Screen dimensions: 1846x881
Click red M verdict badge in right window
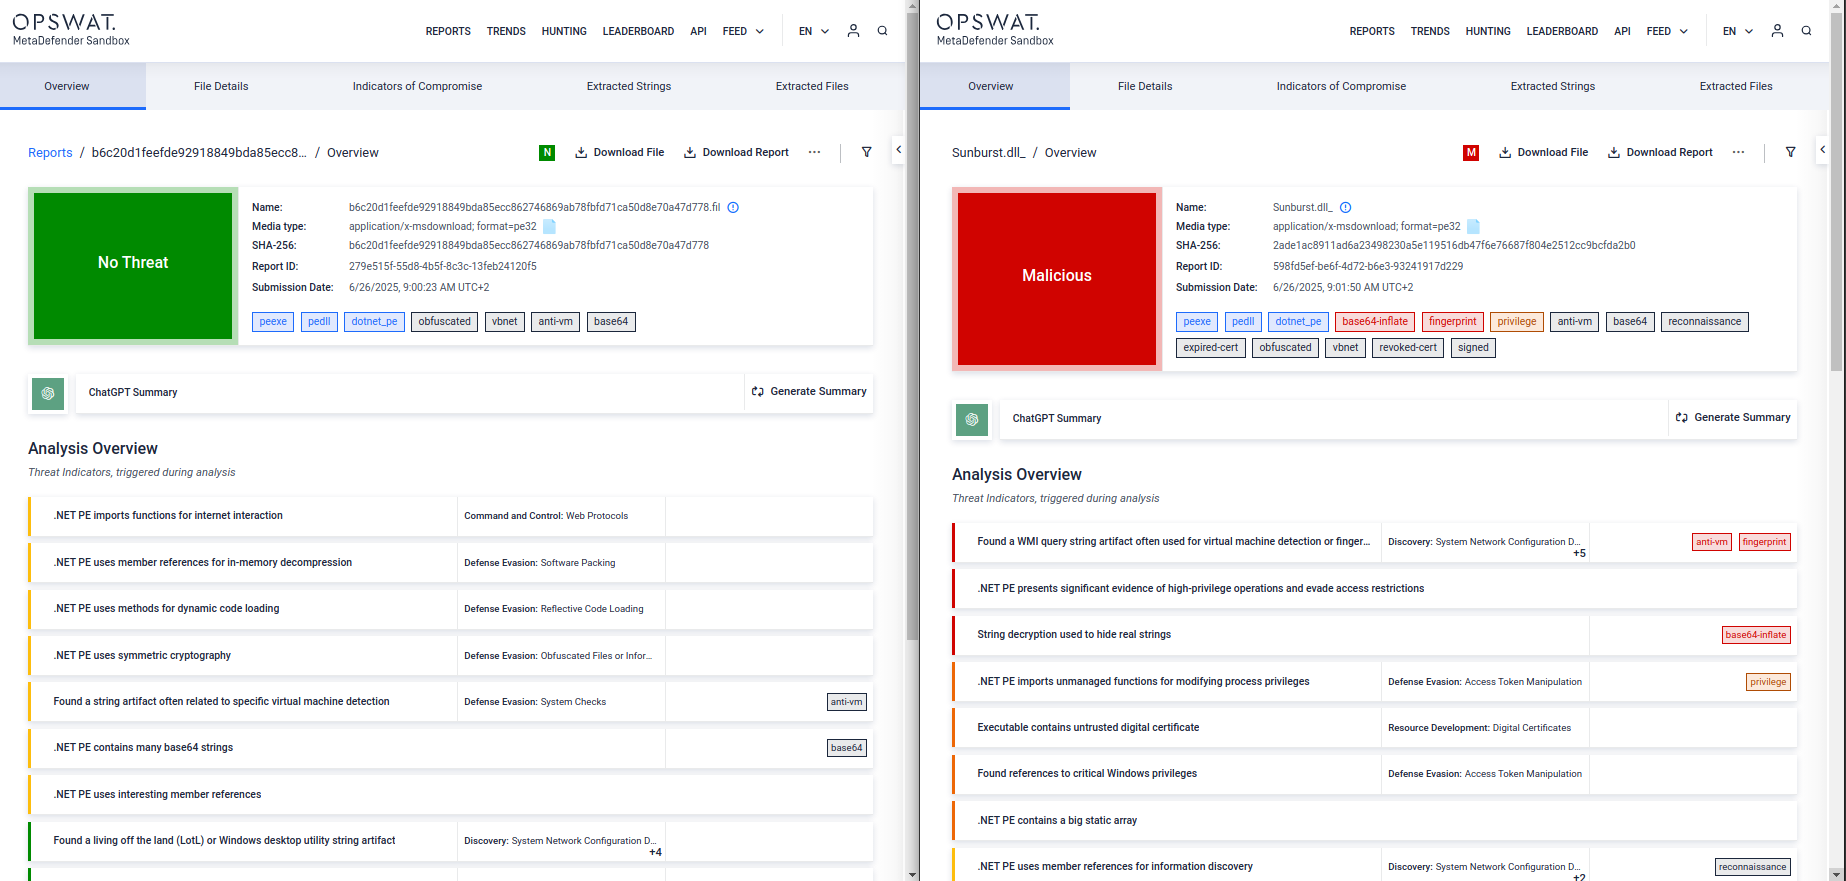(x=1471, y=153)
